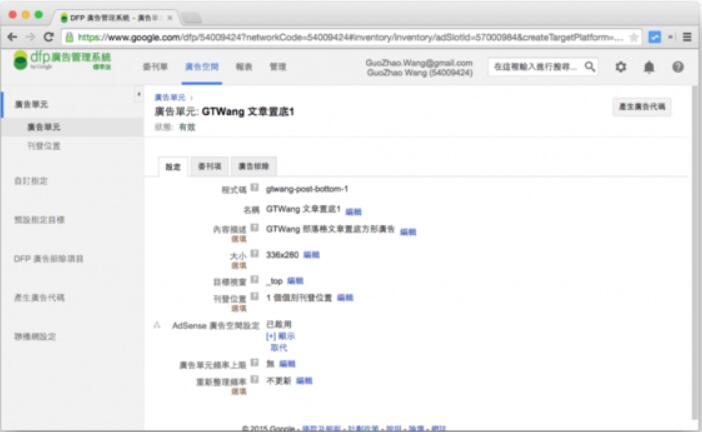Open the settings gear icon in DFP header

tap(621, 66)
